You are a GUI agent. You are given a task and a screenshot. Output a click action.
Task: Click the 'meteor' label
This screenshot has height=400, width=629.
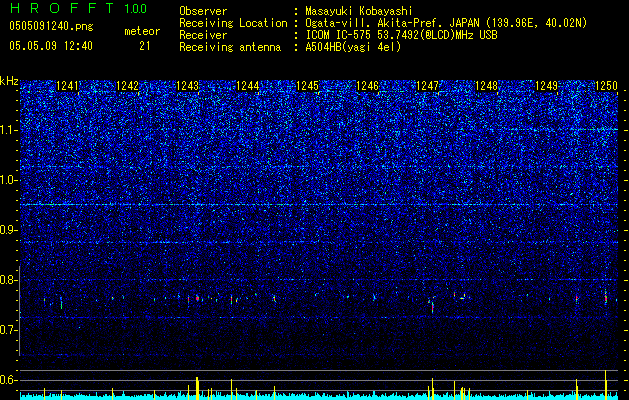[142, 31]
